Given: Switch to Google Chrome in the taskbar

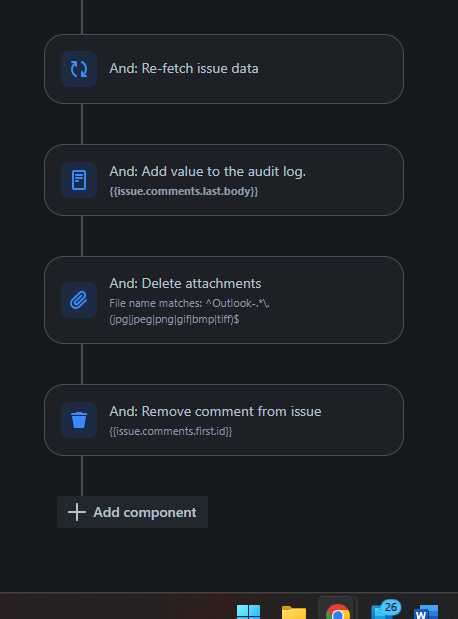Looking at the screenshot, I should point(338,611).
